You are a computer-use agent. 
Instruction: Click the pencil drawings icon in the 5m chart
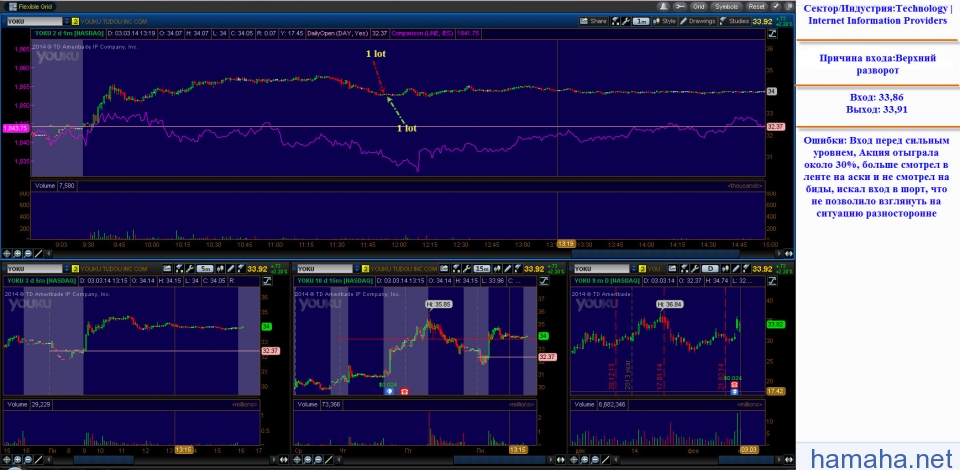coord(231,269)
